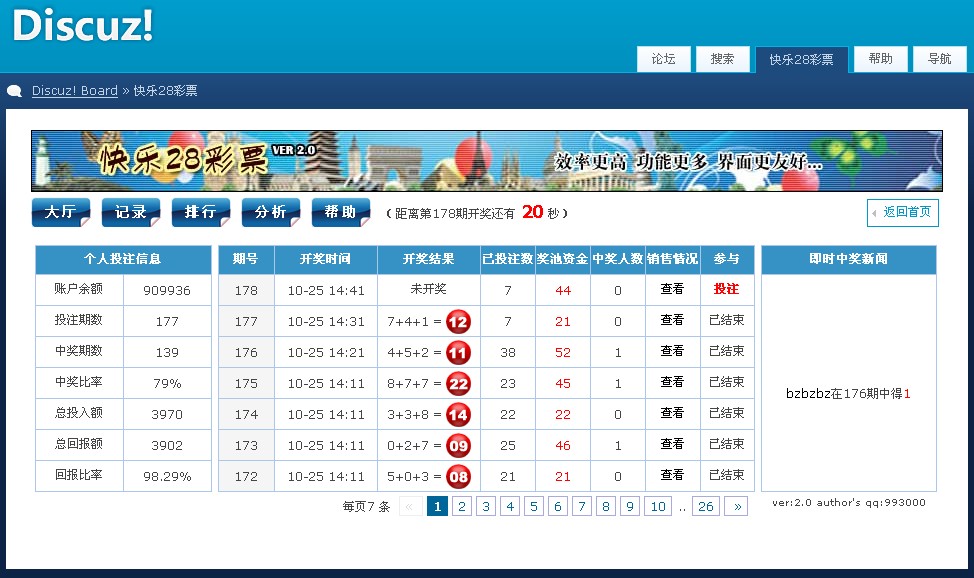View sales for period 173 via 查看
974x578 pixels.
[672, 444]
